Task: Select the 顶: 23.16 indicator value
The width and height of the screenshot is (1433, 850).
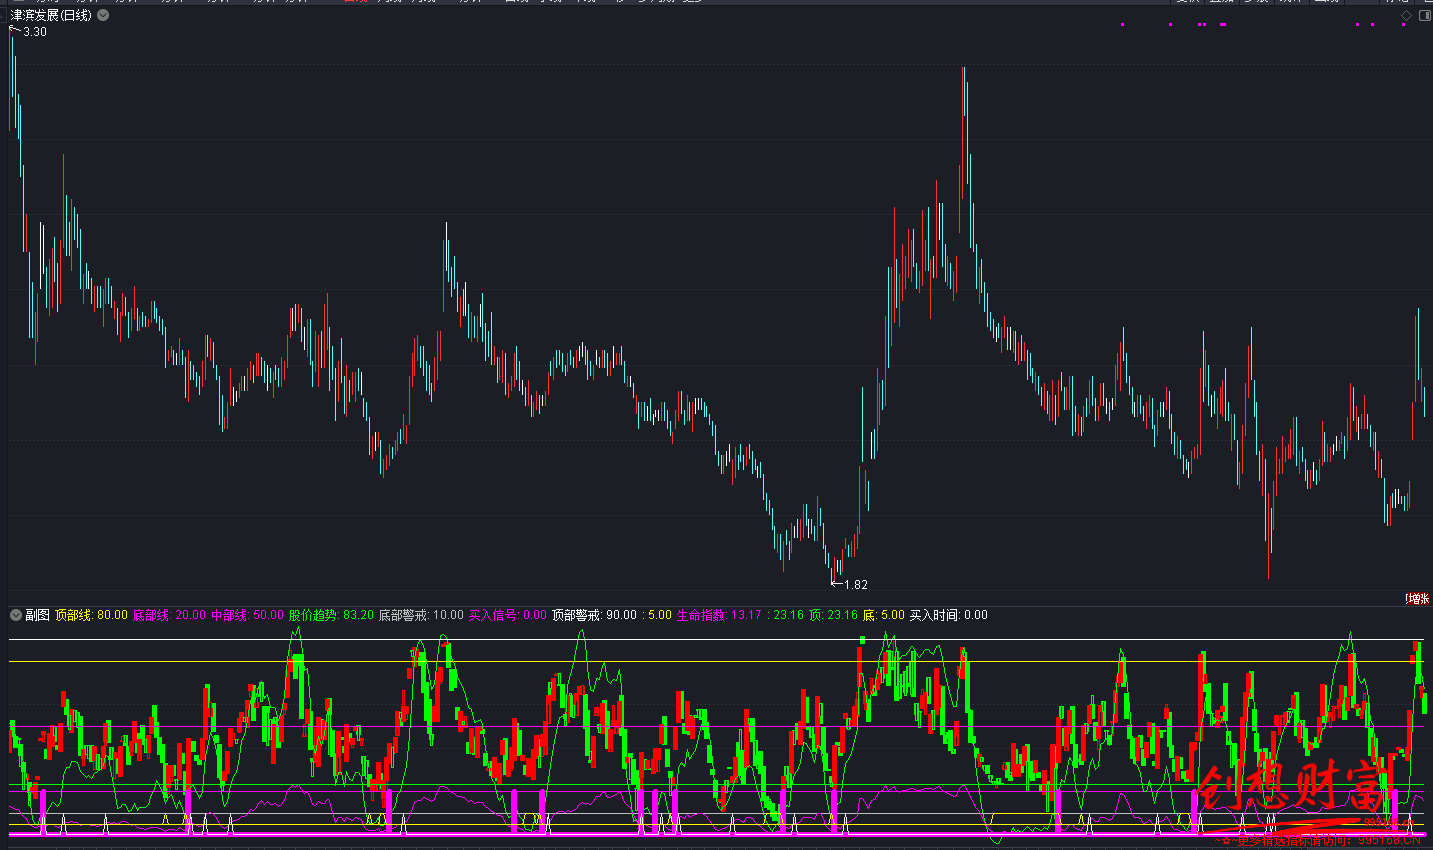Action: tap(833, 615)
